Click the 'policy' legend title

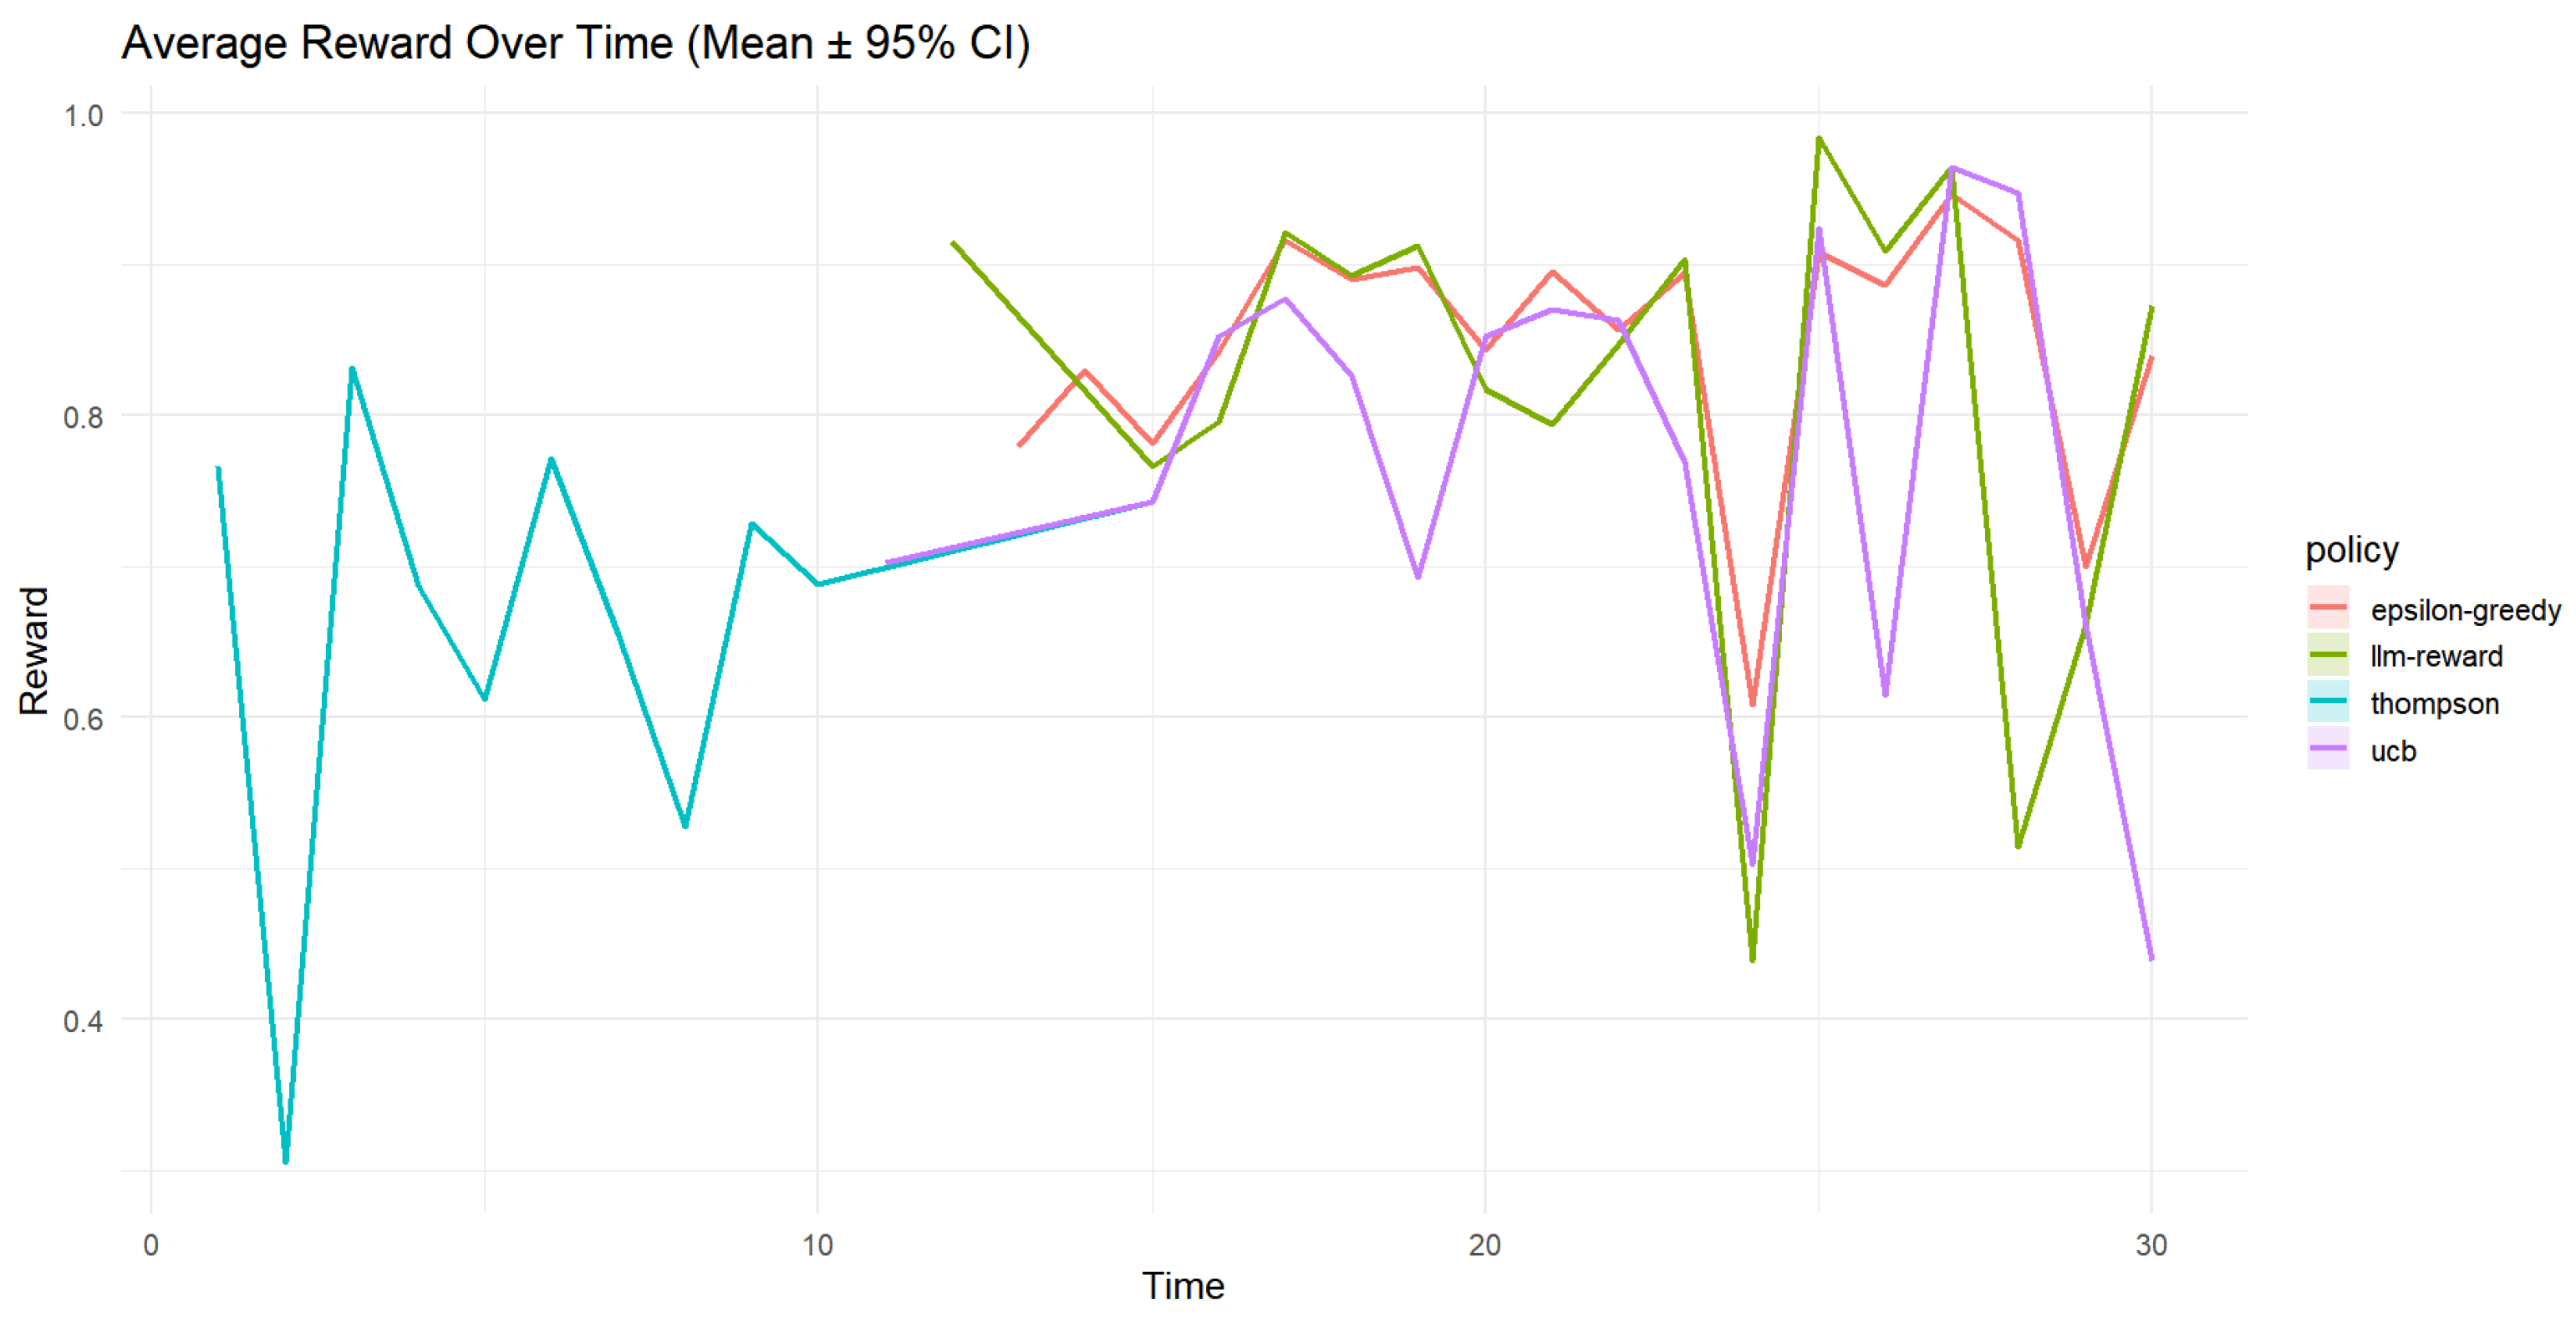[2351, 550]
